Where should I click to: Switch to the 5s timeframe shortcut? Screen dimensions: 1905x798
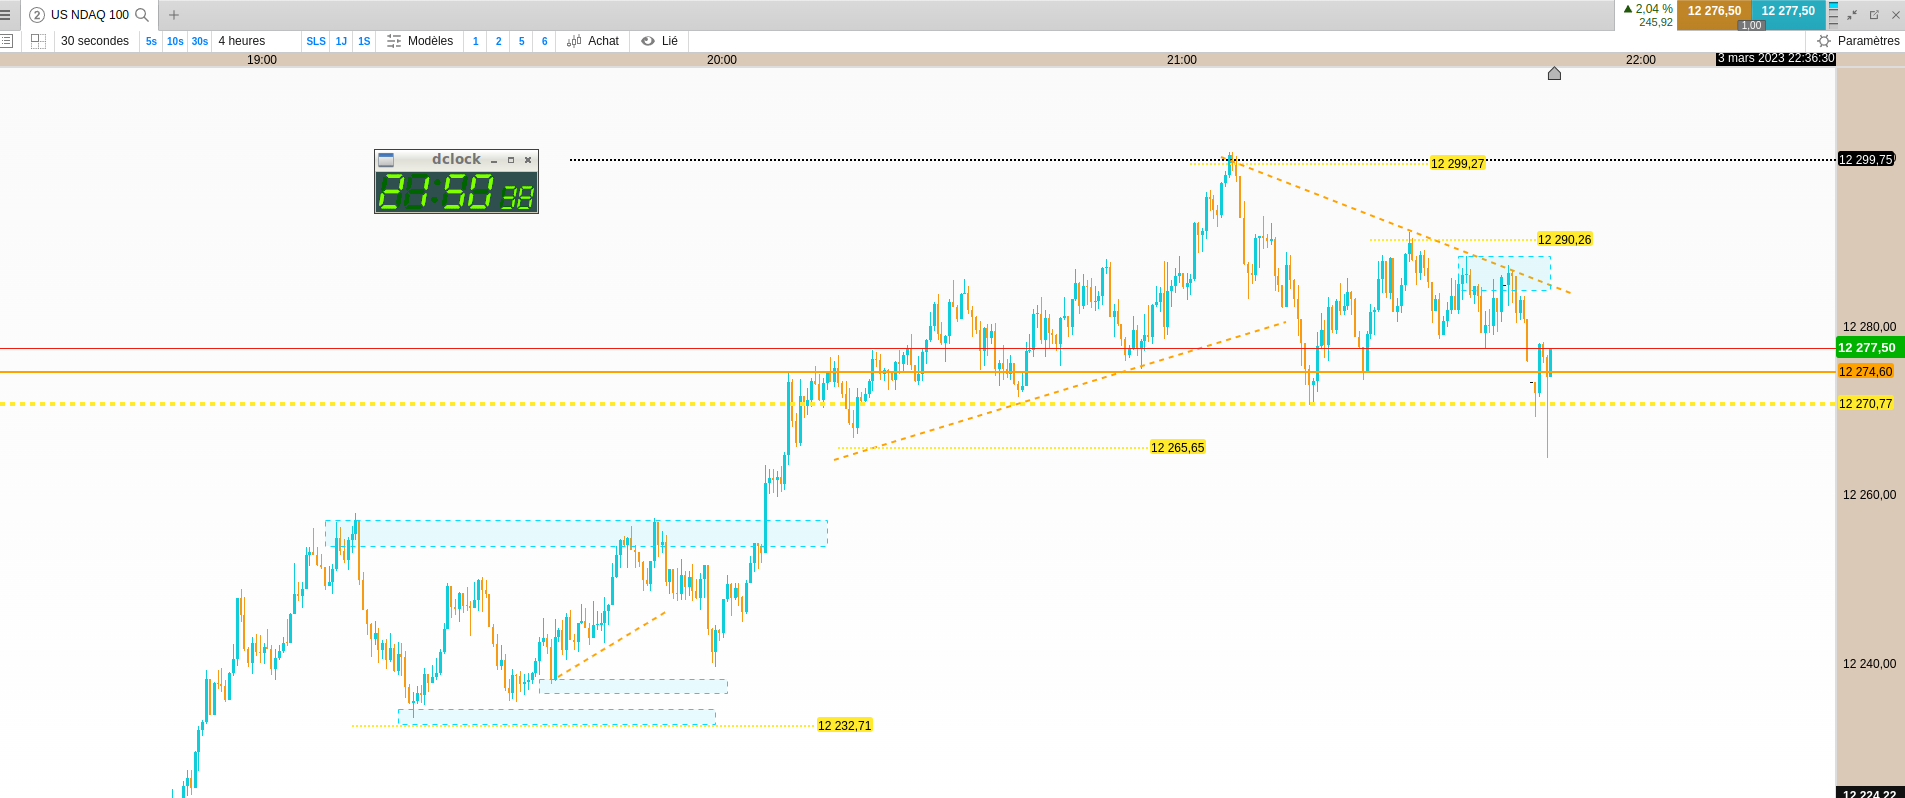click(151, 41)
